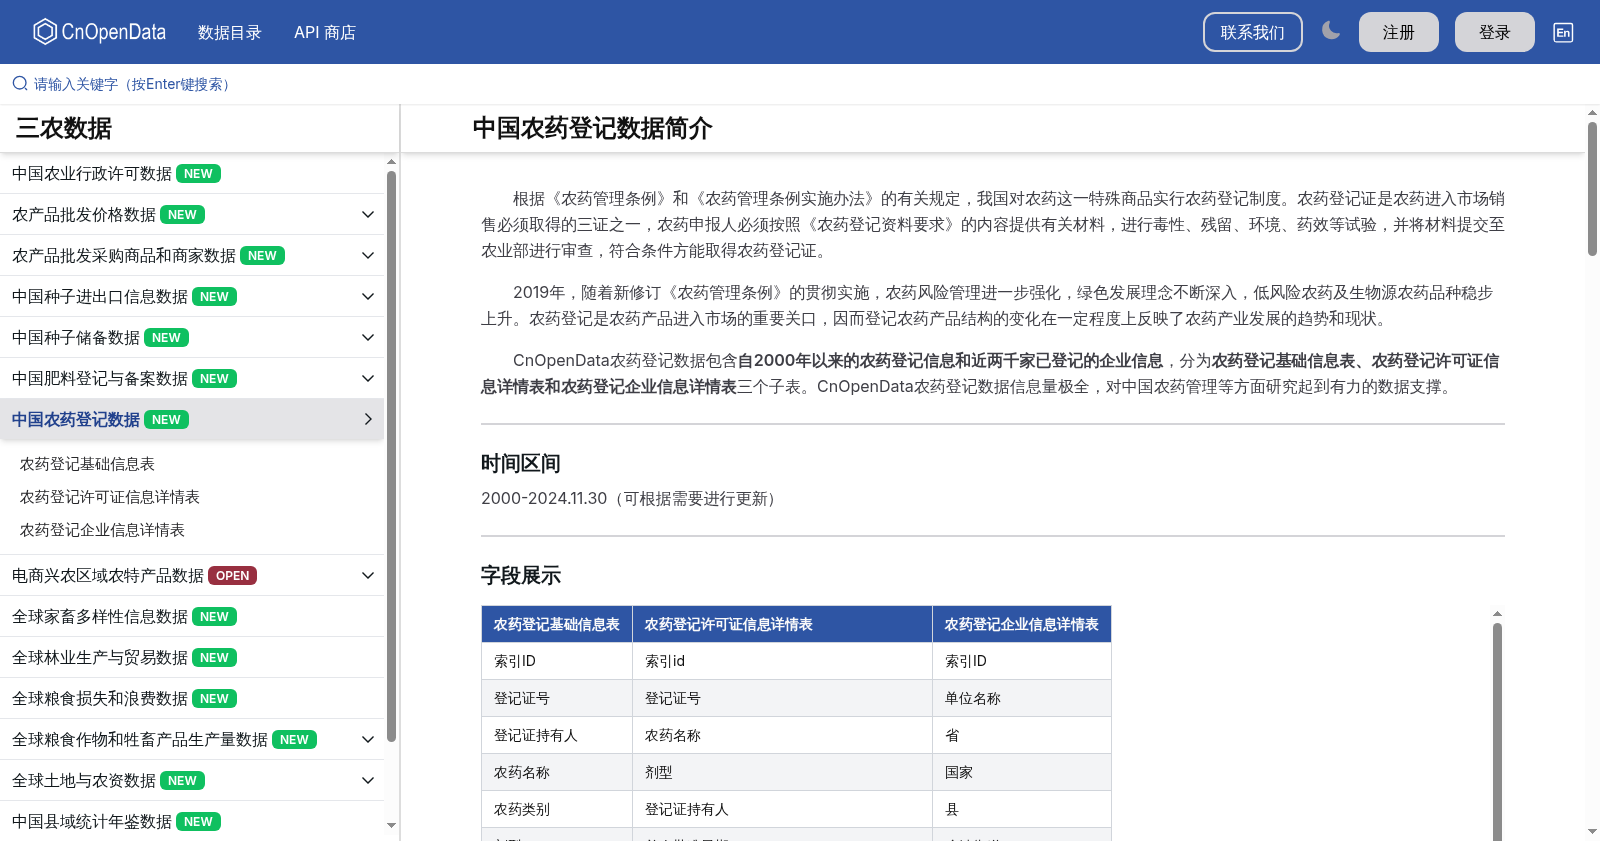
Task: Click 注册 button
Action: pyautogui.click(x=1399, y=32)
